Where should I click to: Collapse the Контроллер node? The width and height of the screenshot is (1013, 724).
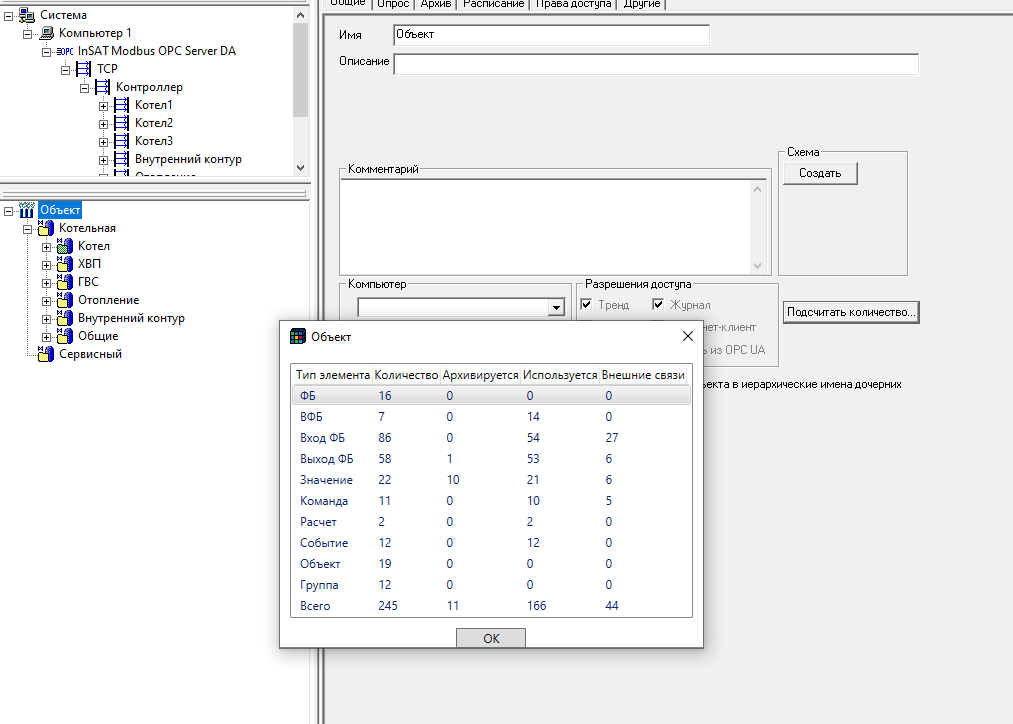[84, 88]
